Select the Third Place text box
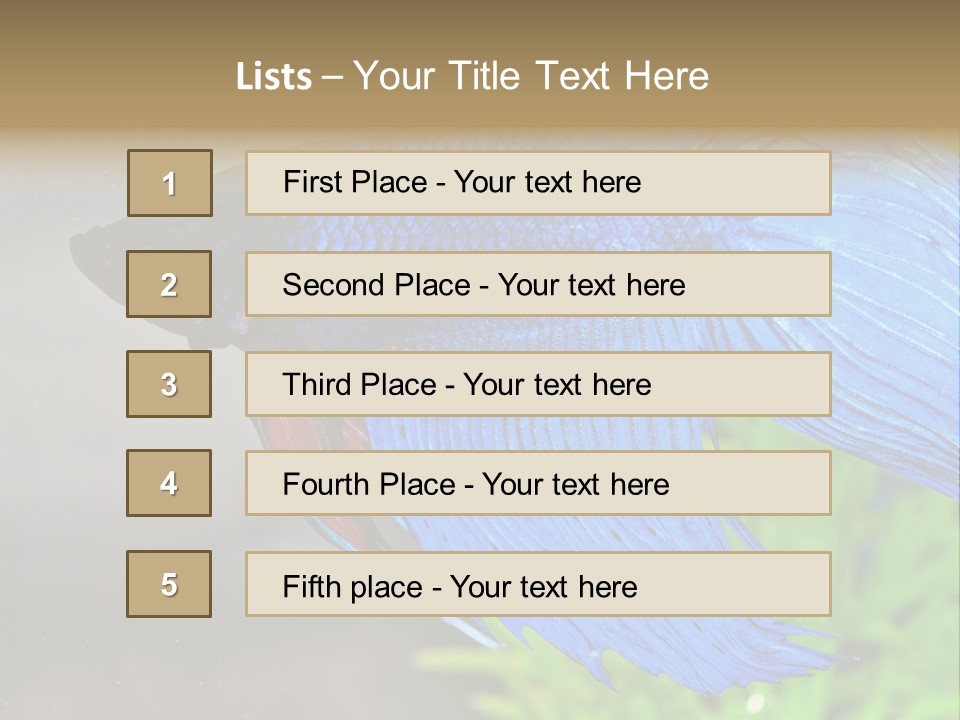960x720 pixels. pos(538,384)
